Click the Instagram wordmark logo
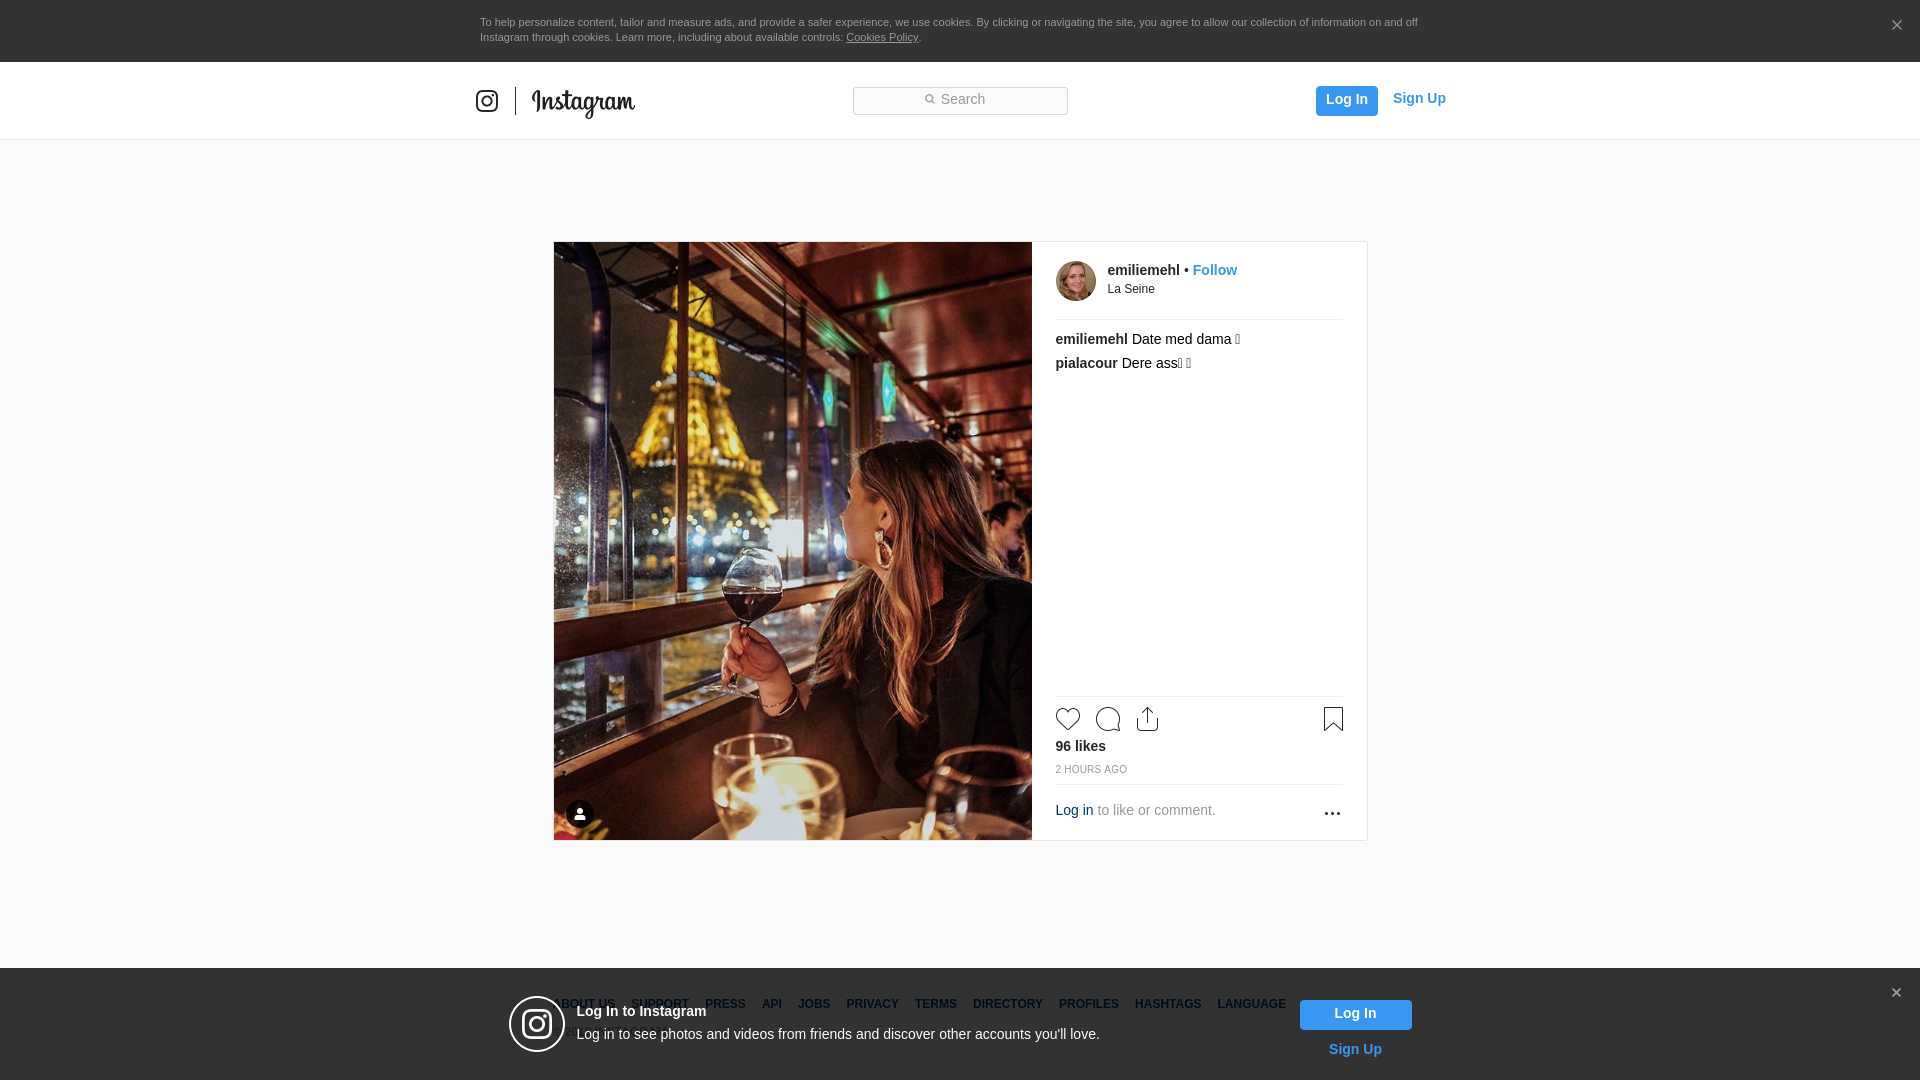The image size is (1920, 1080). [583, 102]
